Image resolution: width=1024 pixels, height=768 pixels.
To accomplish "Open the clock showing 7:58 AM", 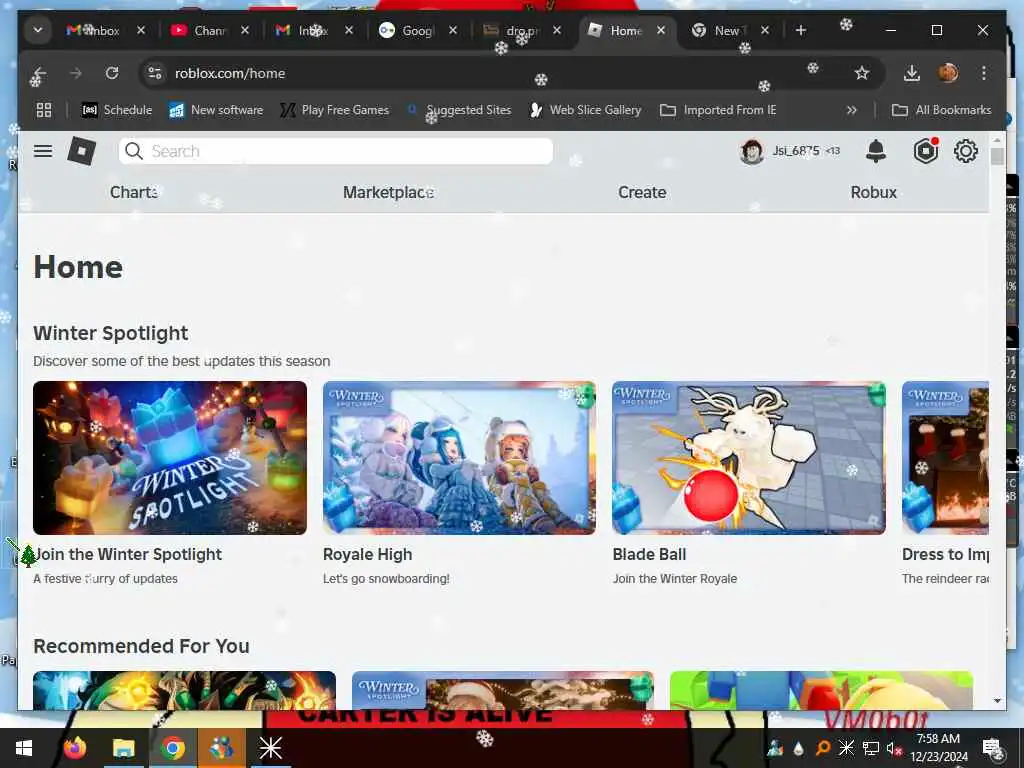I will (x=938, y=748).
